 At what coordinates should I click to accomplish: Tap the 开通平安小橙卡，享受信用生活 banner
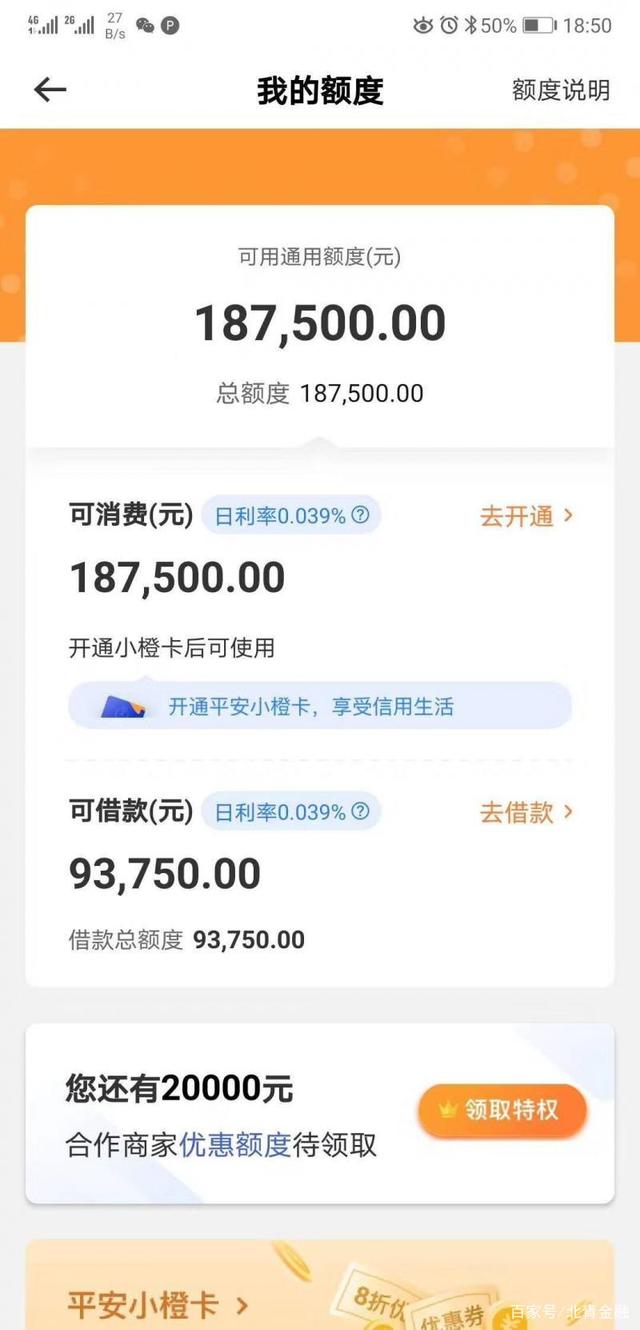(x=320, y=706)
